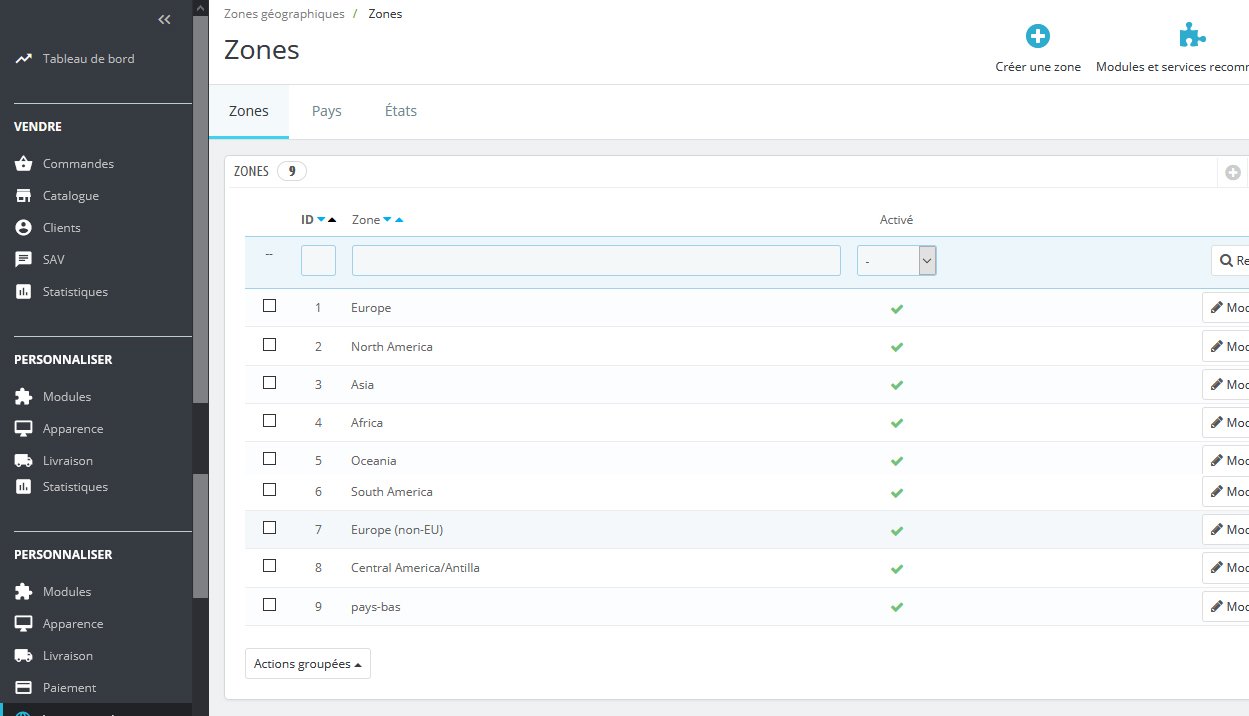
Task: Switch to the Pays tab
Action: pyautogui.click(x=326, y=111)
